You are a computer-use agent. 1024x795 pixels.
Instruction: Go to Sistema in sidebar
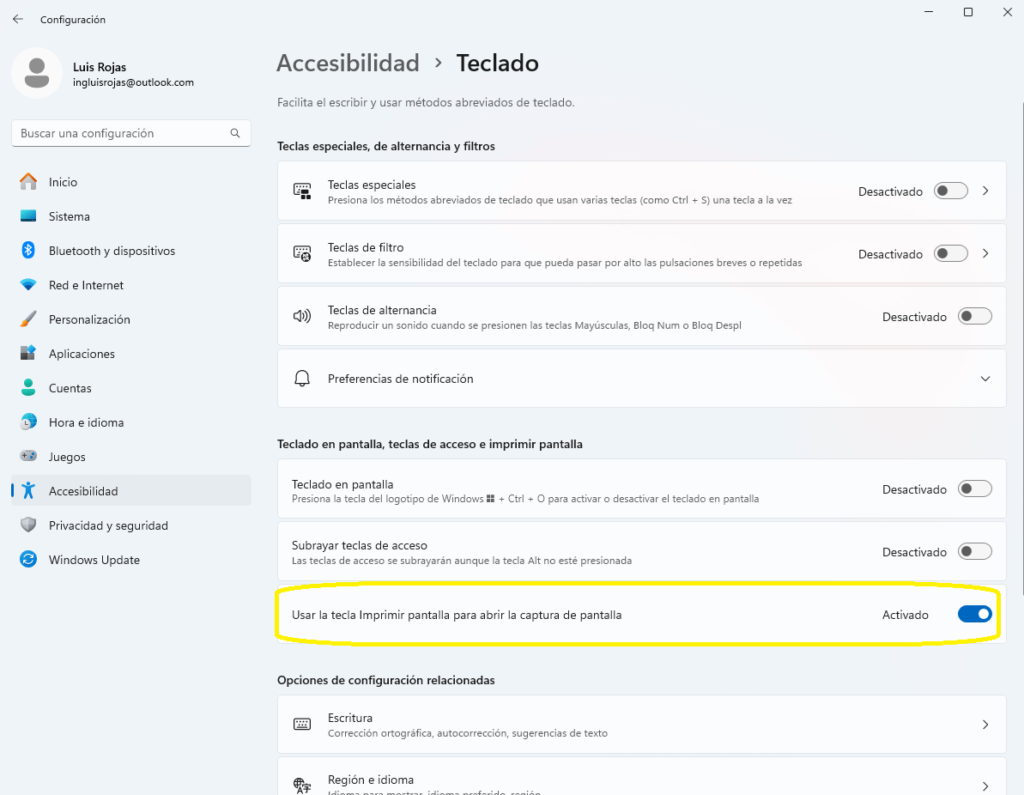click(x=69, y=217)
